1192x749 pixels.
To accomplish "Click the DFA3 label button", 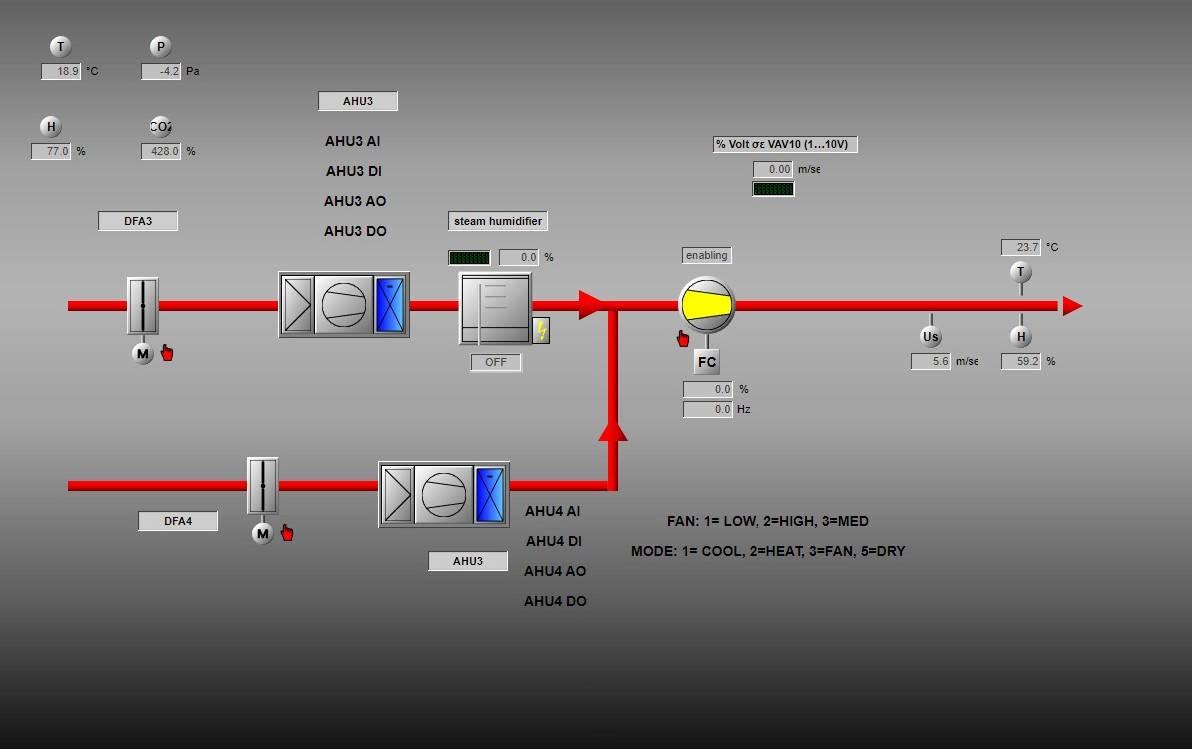I will pyautogui.click(x=138, y=221).
